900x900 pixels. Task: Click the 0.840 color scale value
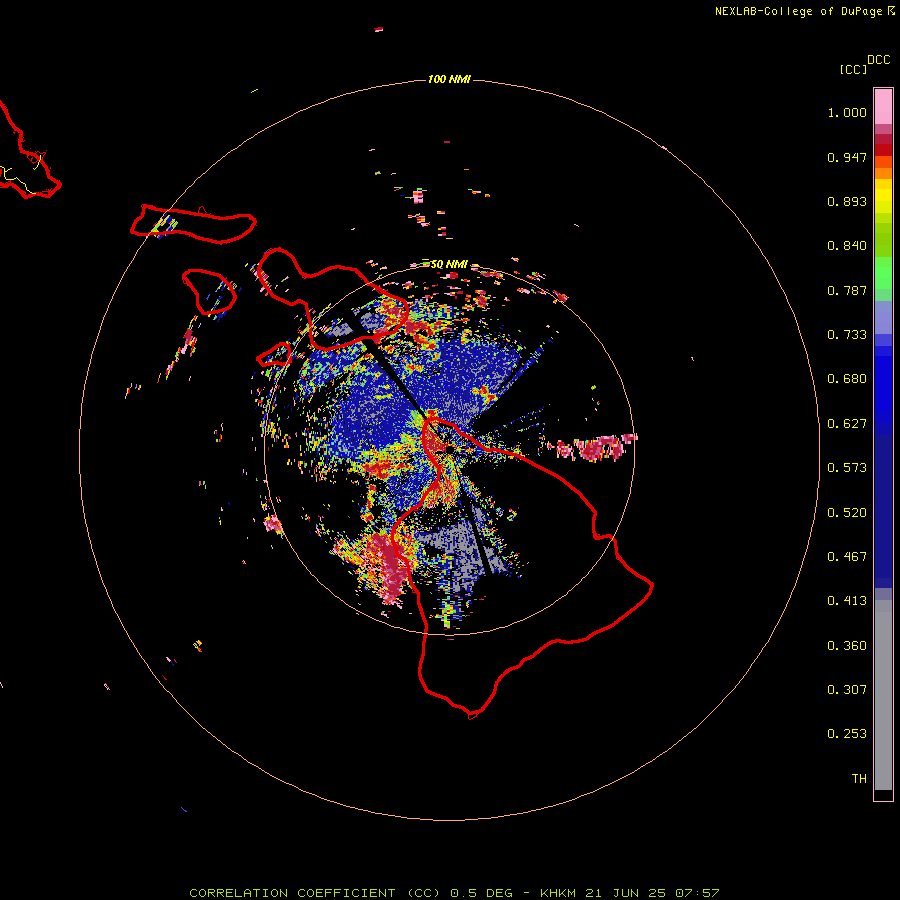(847, 246)
